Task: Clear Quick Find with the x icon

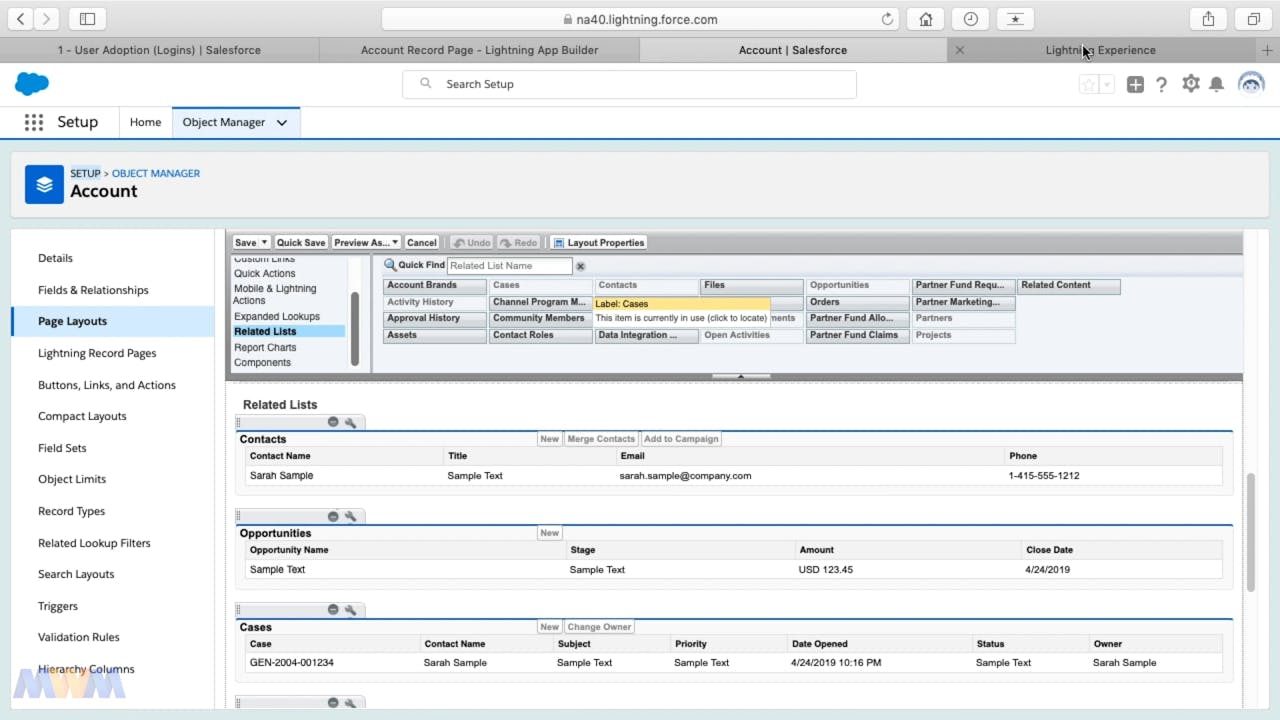Action: [580, 266]
